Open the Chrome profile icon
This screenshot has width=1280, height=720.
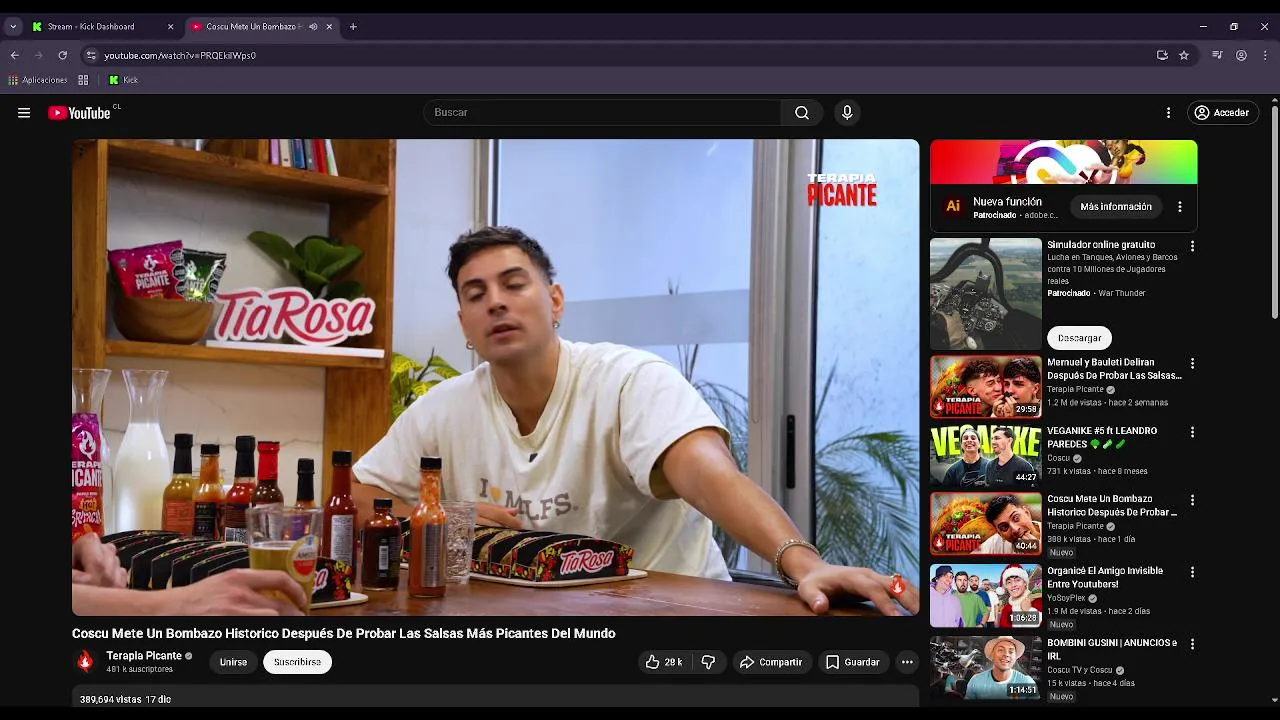click(1241, 55)
